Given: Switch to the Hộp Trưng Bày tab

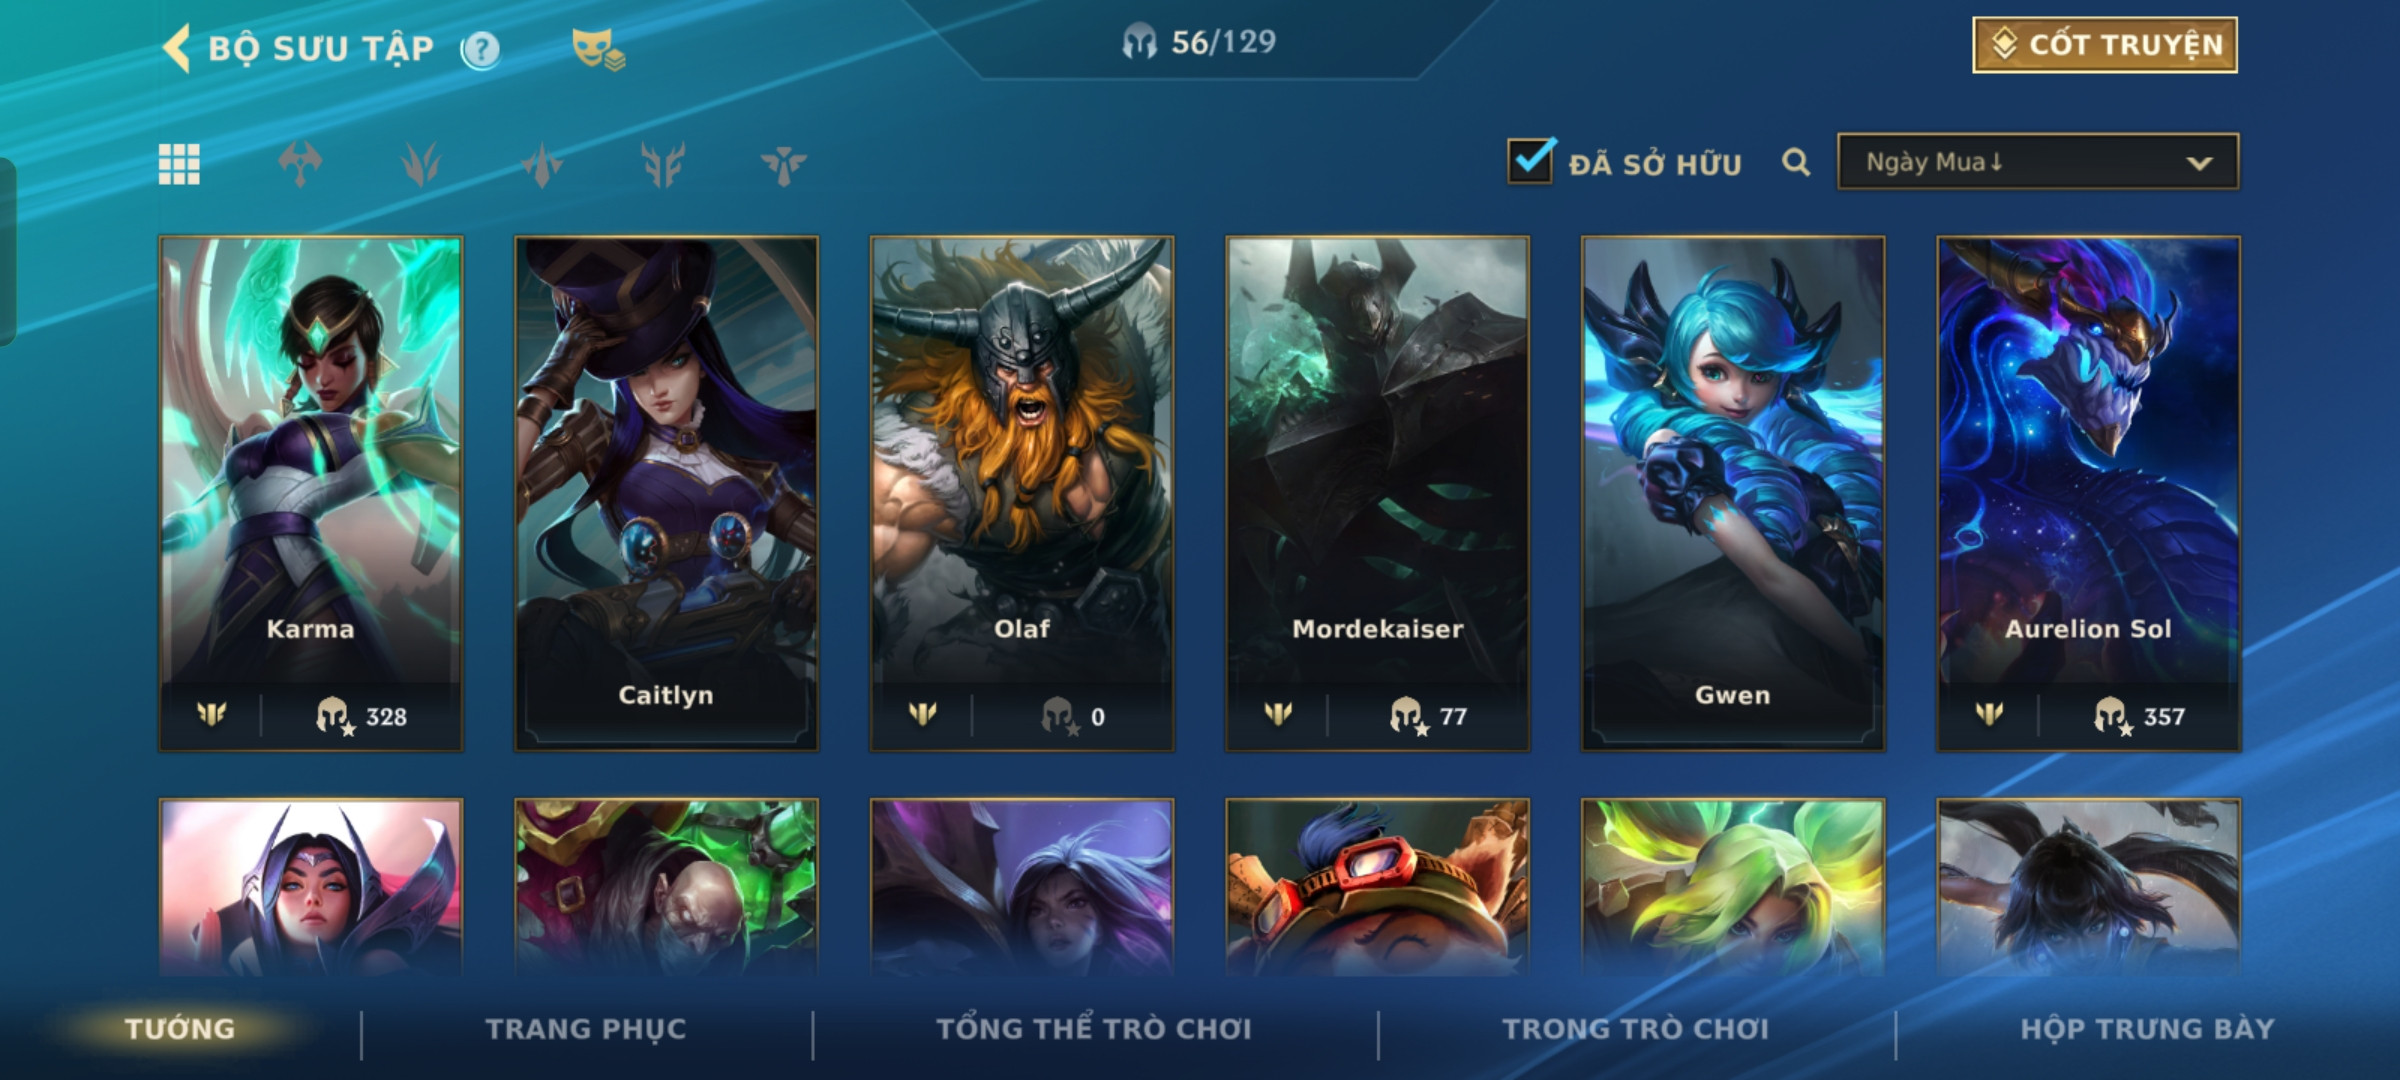Looking at the screenshot, I should click(x=2147, y=1029).
